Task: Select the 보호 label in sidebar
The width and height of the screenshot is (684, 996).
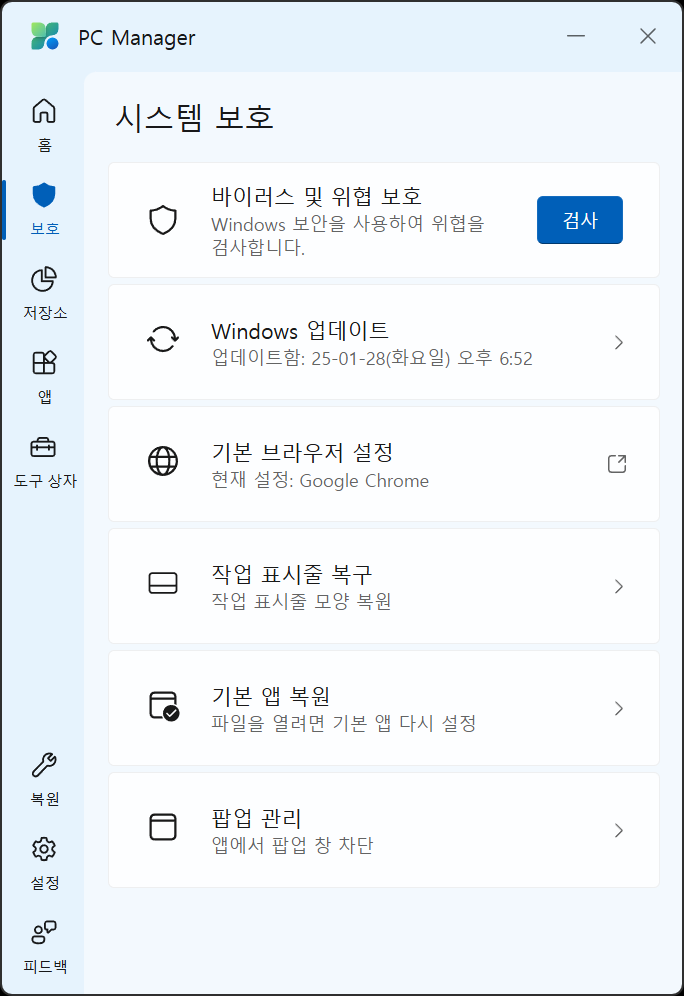Action: 45,229
